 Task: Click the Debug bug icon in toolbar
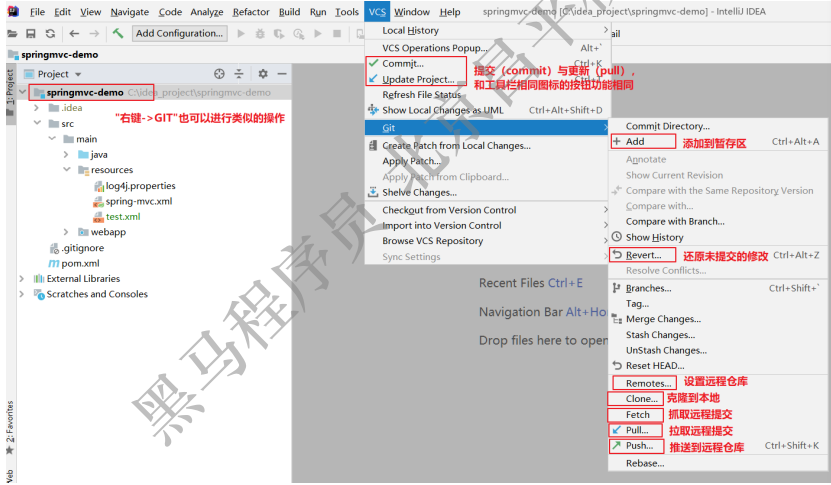[x=260, y=34]
